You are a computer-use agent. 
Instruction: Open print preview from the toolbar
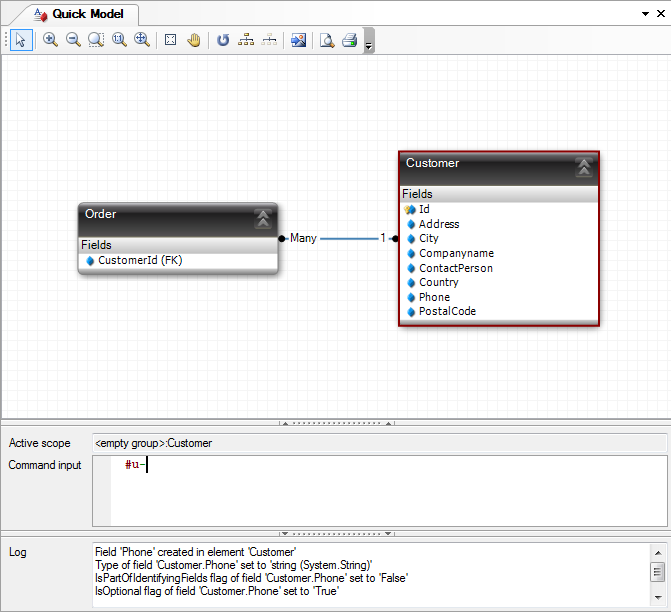326,40
